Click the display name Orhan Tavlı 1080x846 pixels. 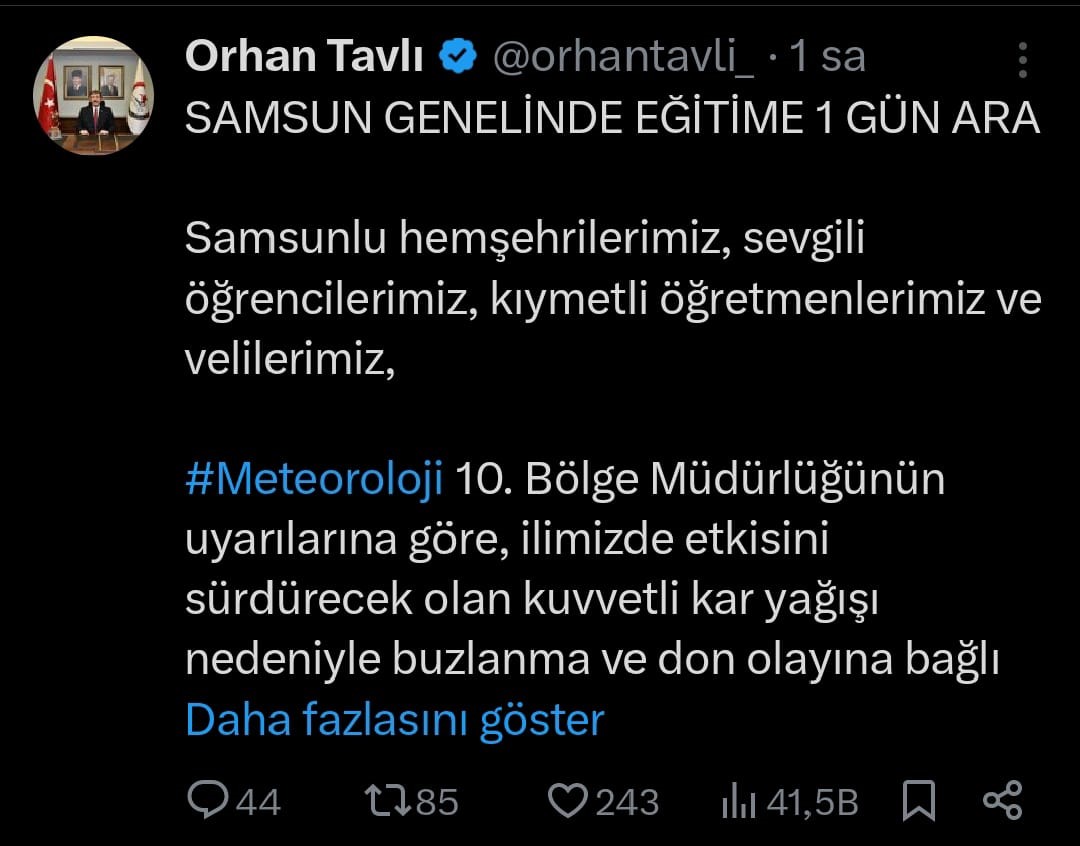307,57
